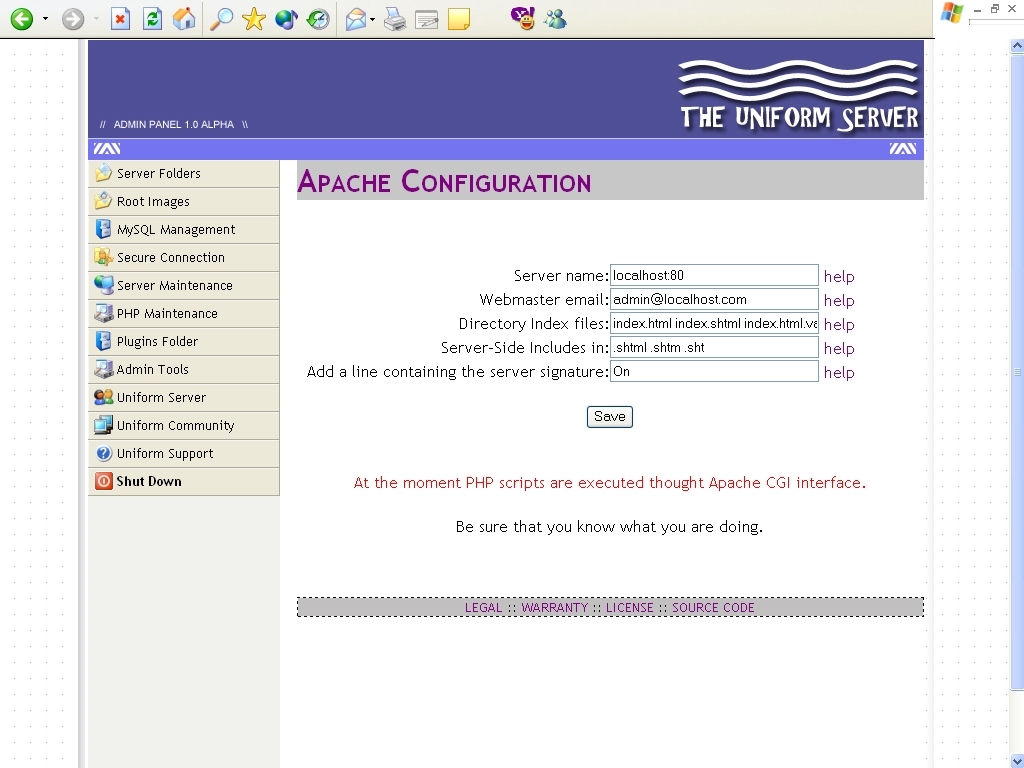Print the page using printer icon

pos(394,19)
